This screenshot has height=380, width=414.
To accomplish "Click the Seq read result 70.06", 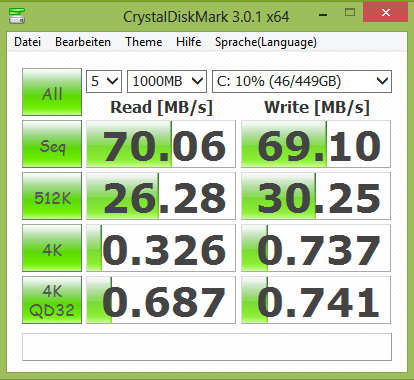I will click(x=161, y=144).
